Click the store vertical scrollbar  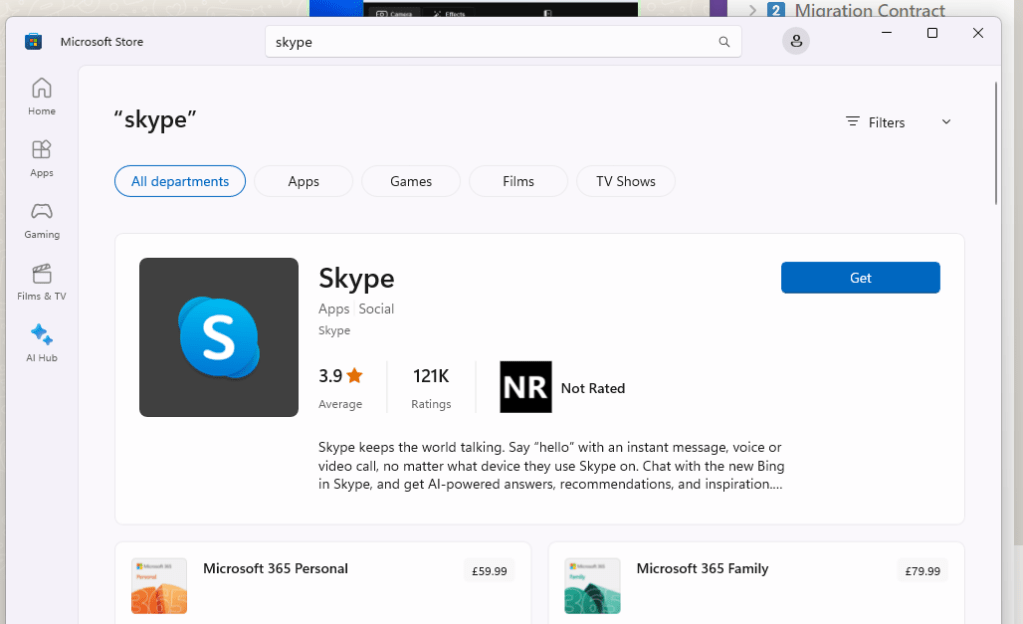click(996, 143)
